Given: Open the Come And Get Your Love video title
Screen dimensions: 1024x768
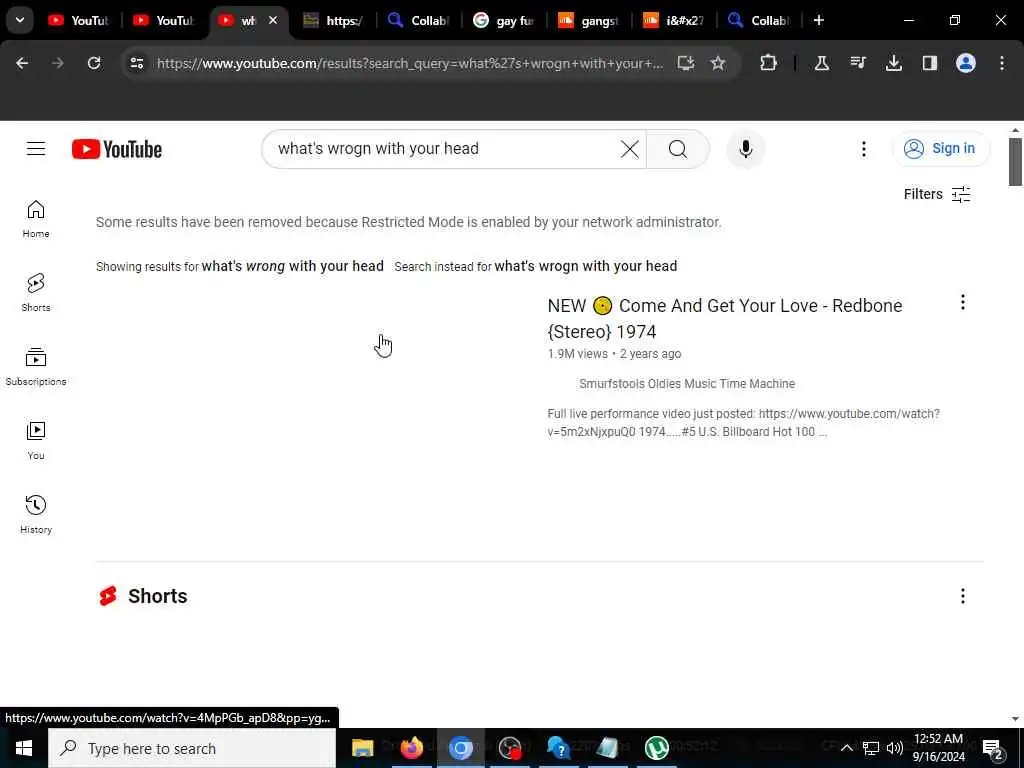Looking at the screenshot, I should [725, 319].
